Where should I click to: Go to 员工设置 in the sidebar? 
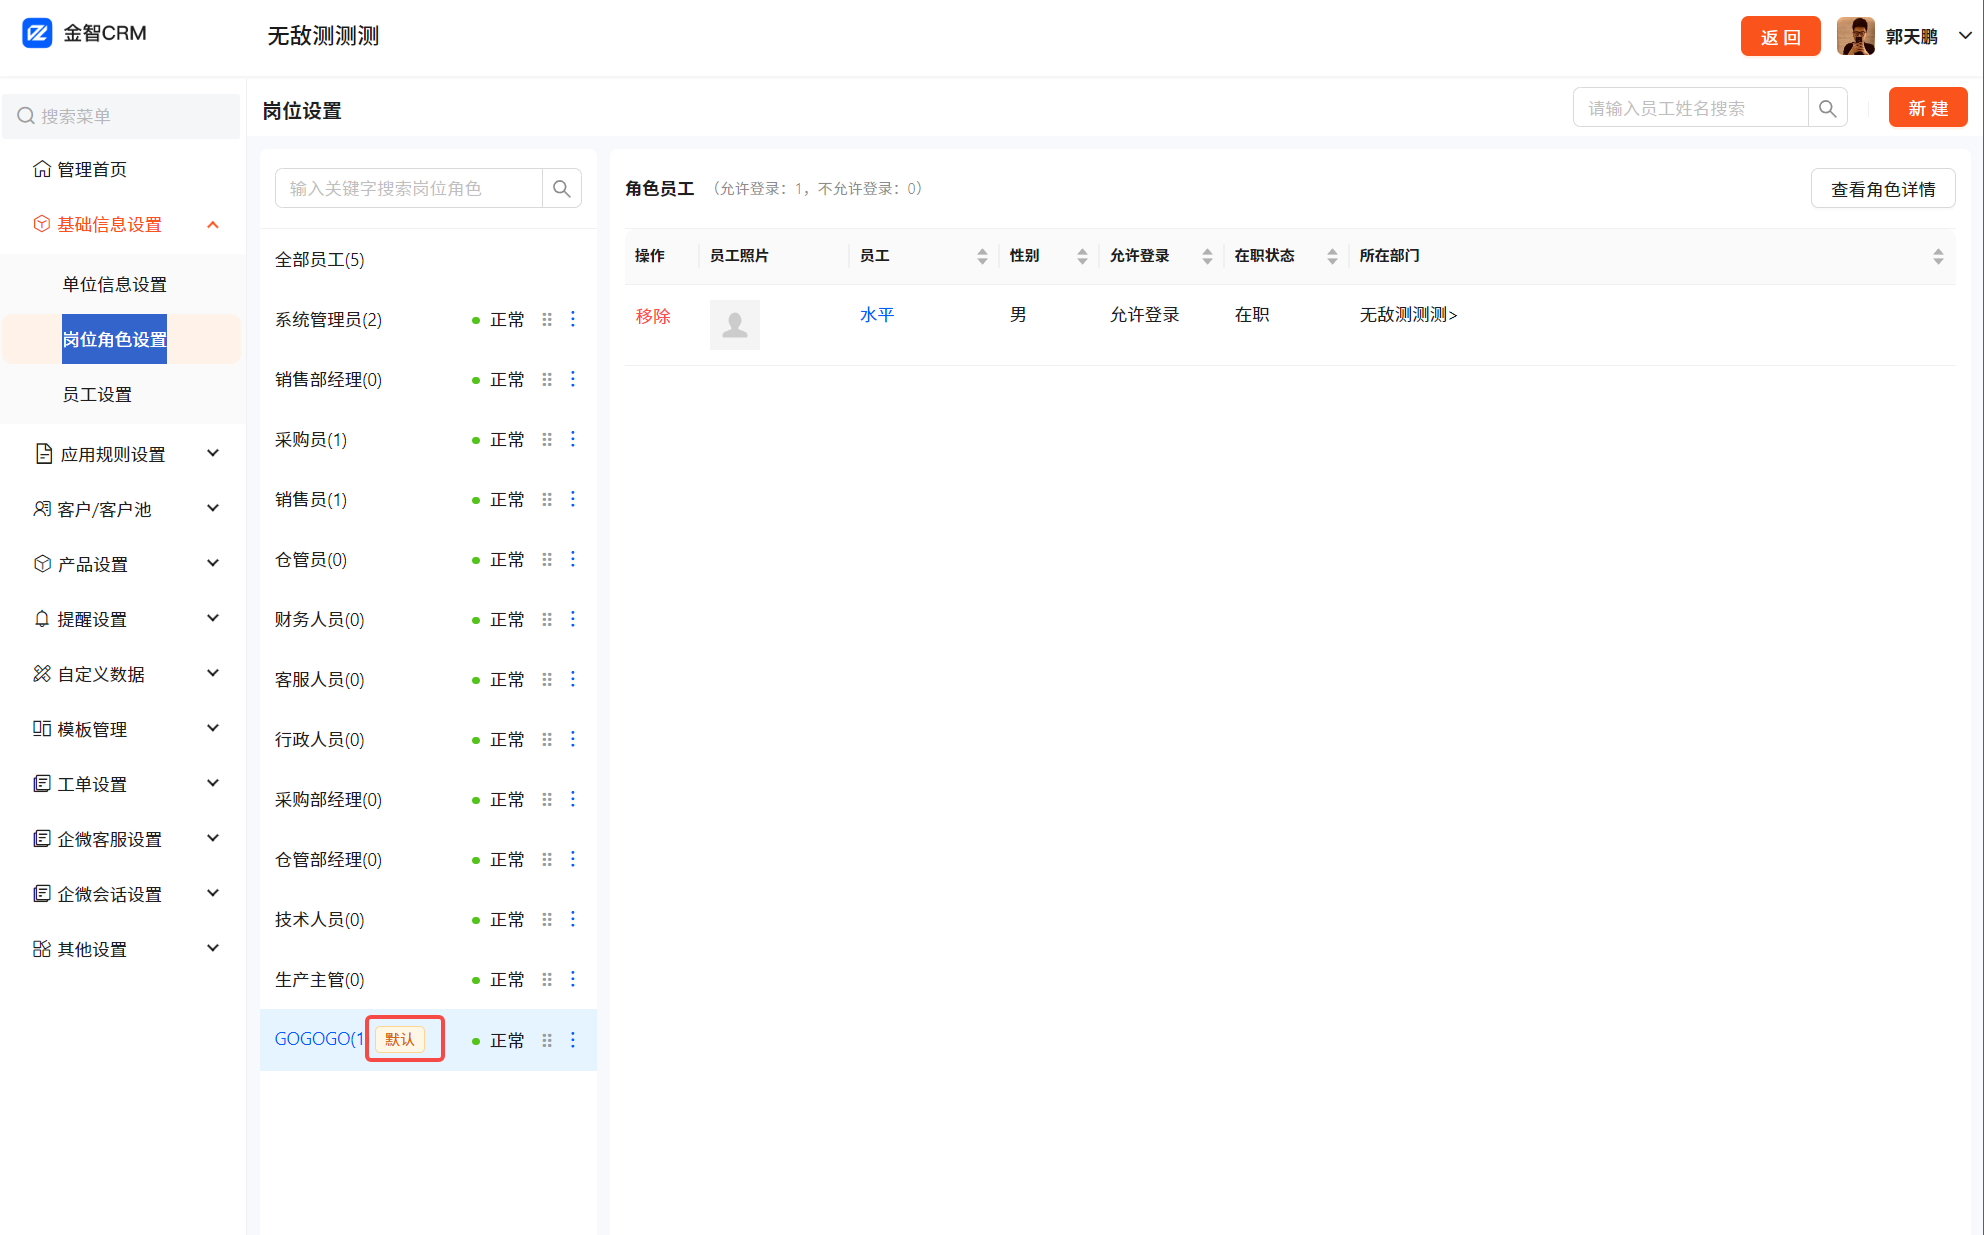click(97, 394)
